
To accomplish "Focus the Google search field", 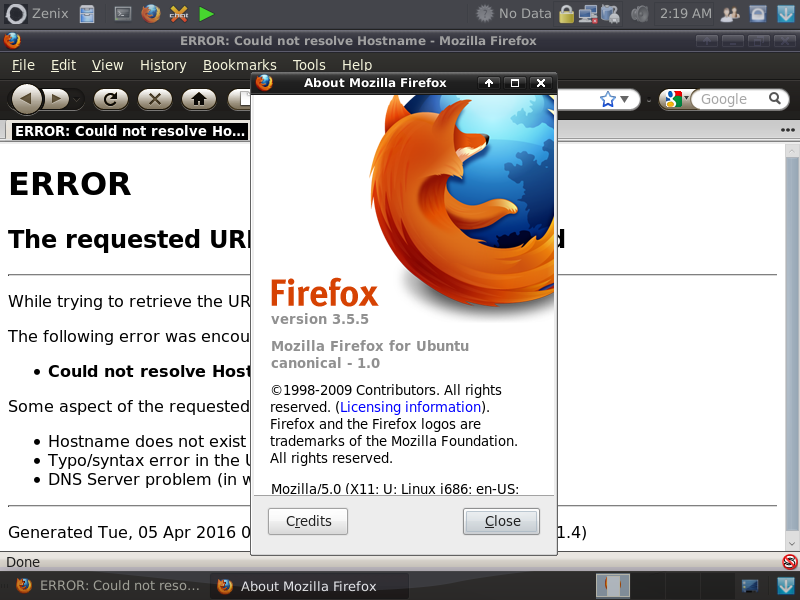I will tap(729, 99).
